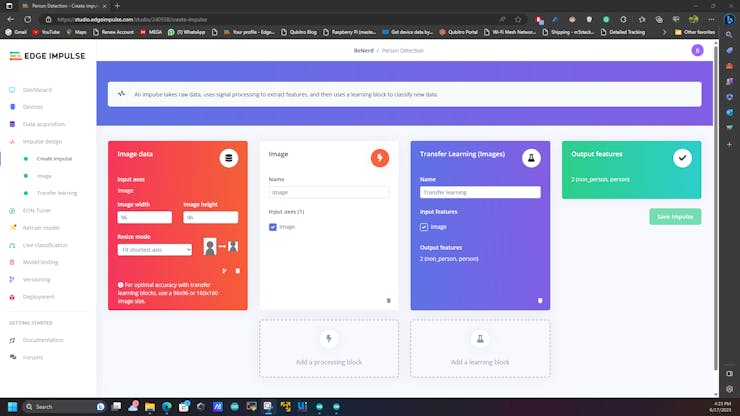This screenshot has height=416, width=740.
Task: Select Create impulse sub-item
Action: tap(54, 159)
